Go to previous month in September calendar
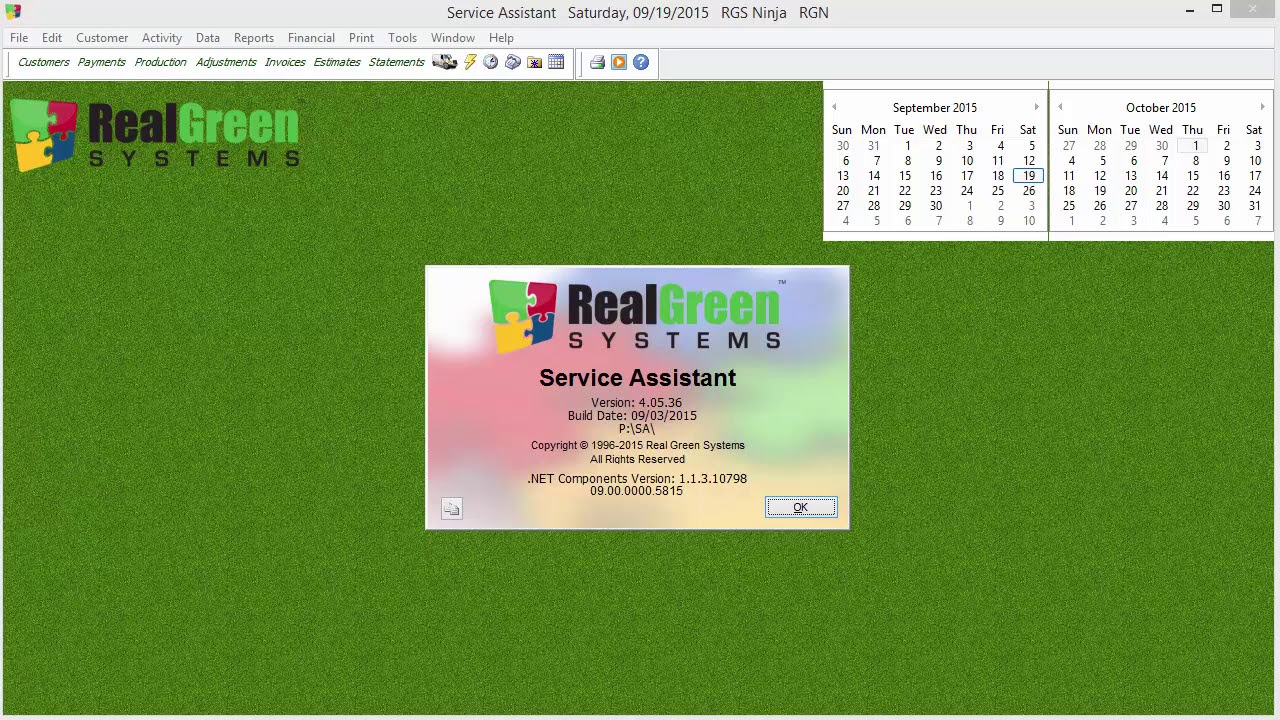This screenshot has height=720, width=1280. pyautogui.click(x=834, y=107)
